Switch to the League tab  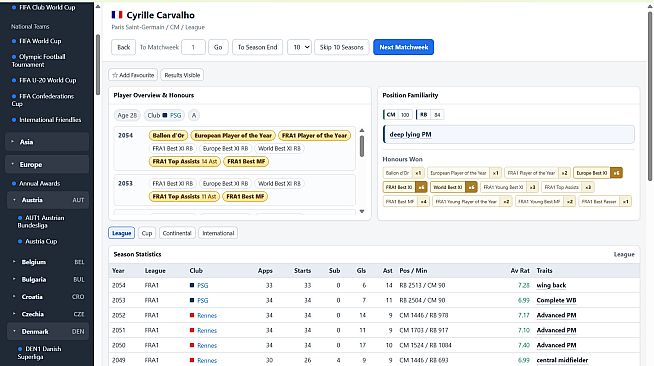pos(121,233)
